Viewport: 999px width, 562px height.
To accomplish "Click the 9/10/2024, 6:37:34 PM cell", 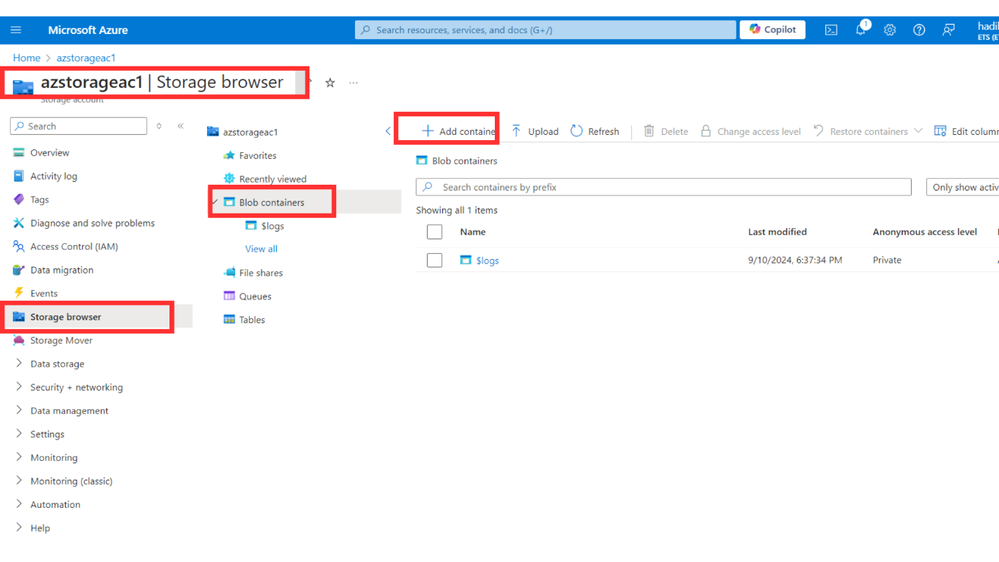I will click(x=795, y=260).
